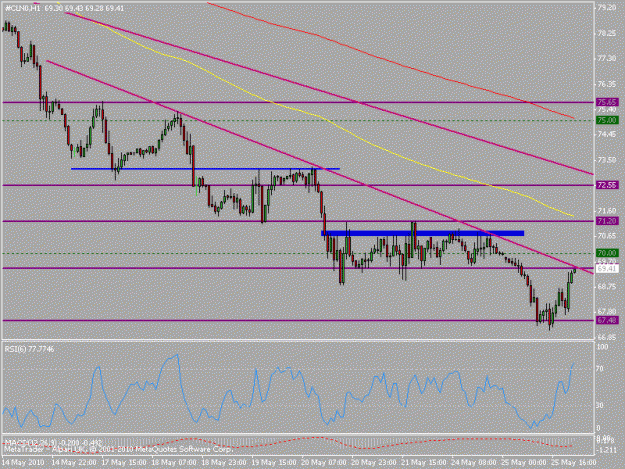Select the thick blue resistance rectangle near 70.75
The image size is (625, 469).
(423, 234)
